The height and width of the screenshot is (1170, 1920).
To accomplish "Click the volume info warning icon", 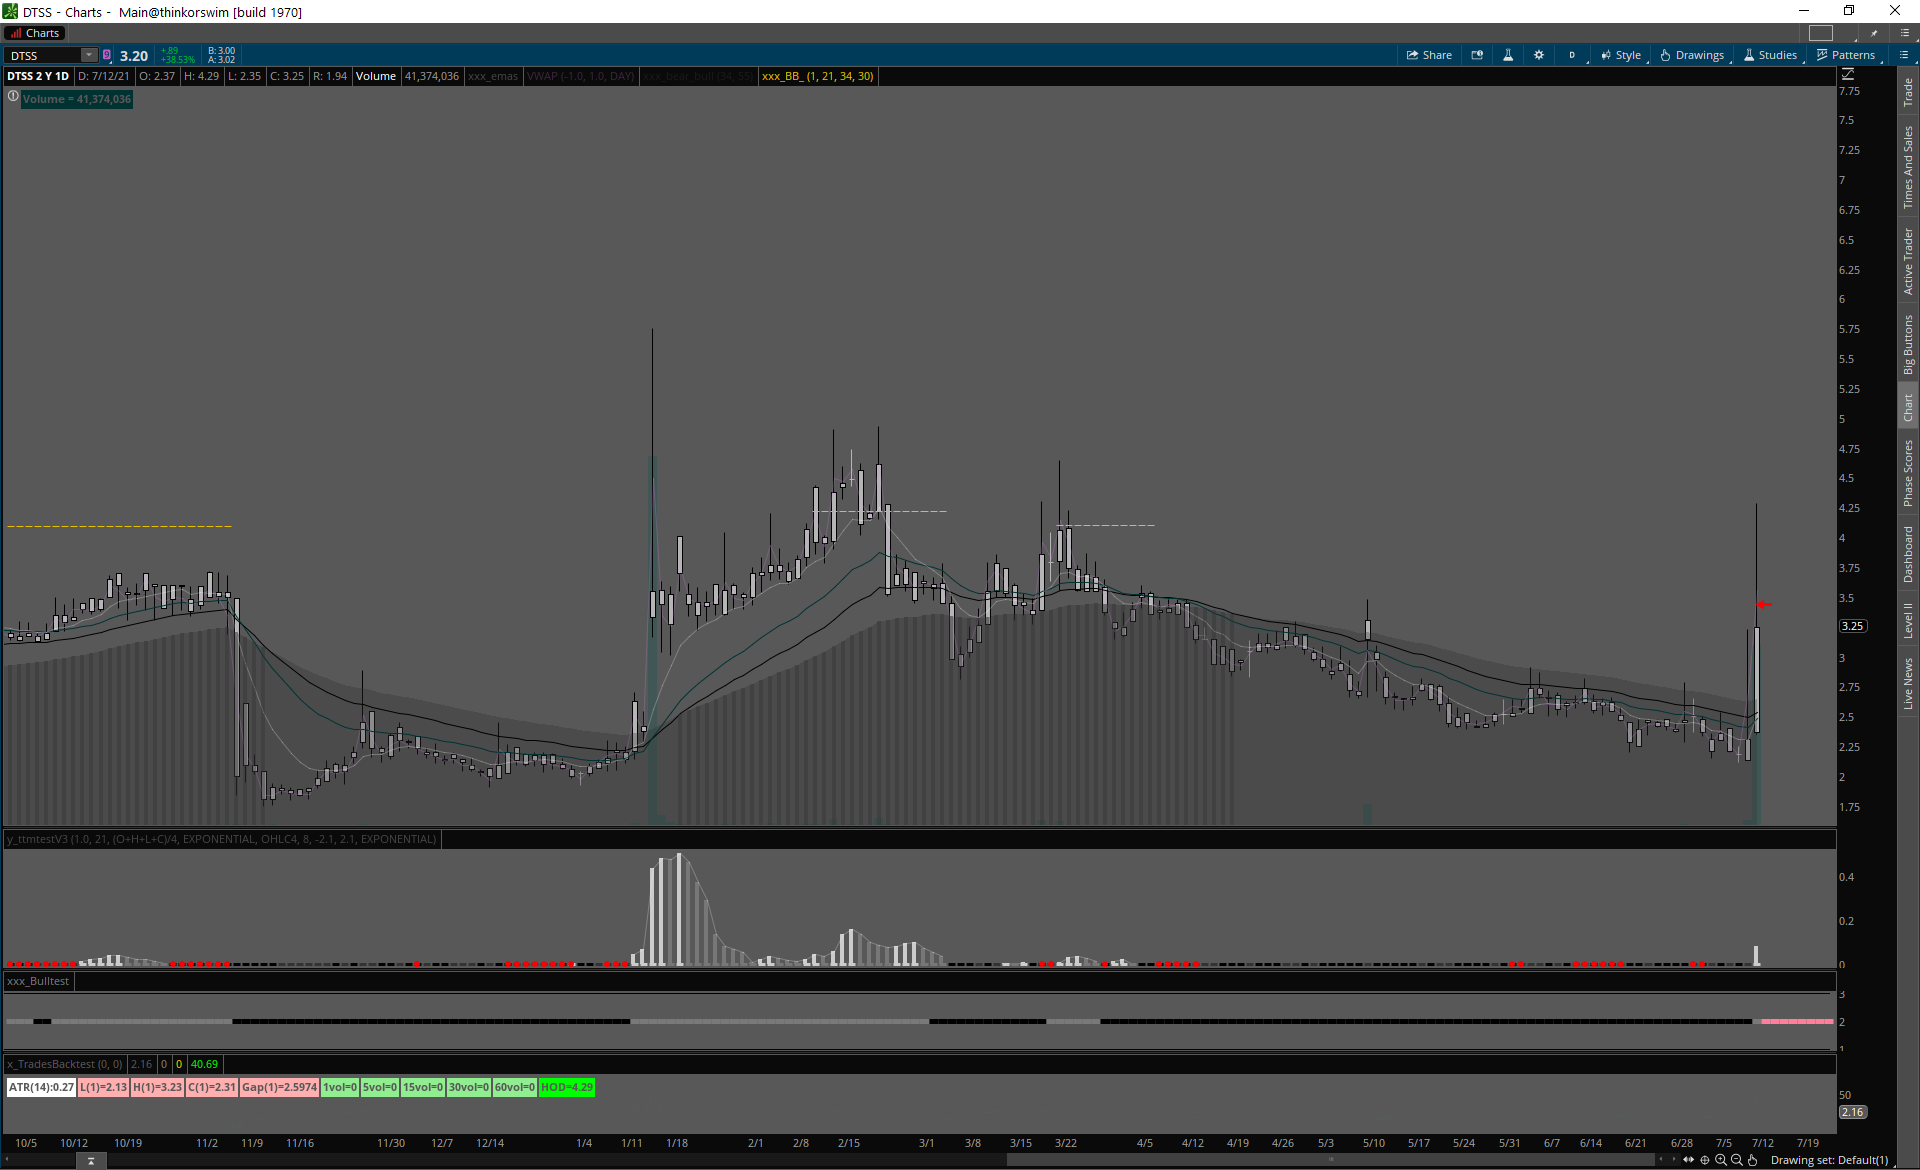I will coord(13,97).
